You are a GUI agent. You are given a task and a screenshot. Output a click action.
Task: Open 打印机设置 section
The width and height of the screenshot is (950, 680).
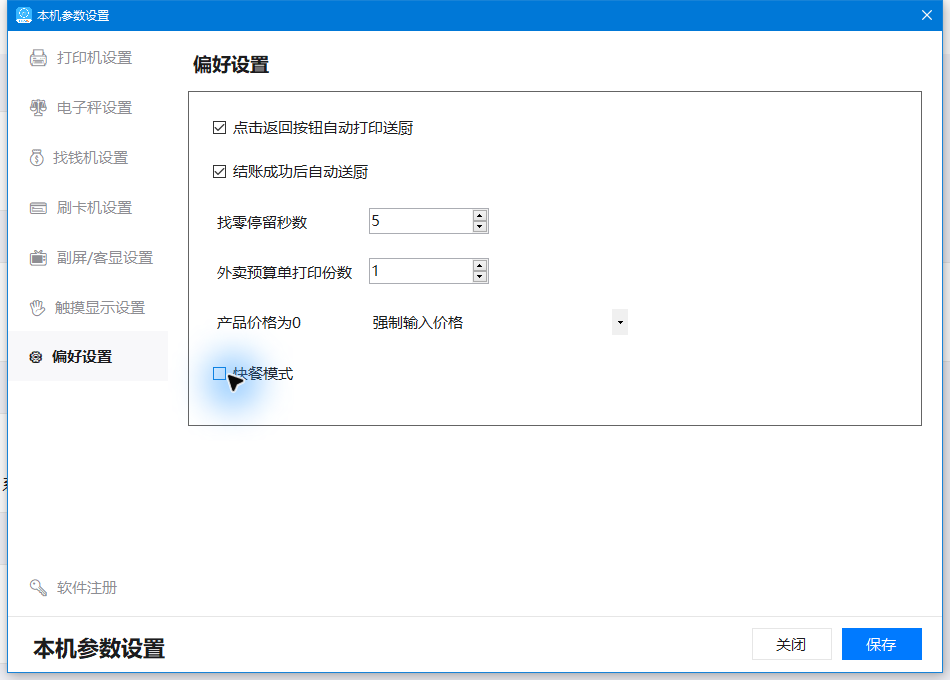click(x=88, y=58)
